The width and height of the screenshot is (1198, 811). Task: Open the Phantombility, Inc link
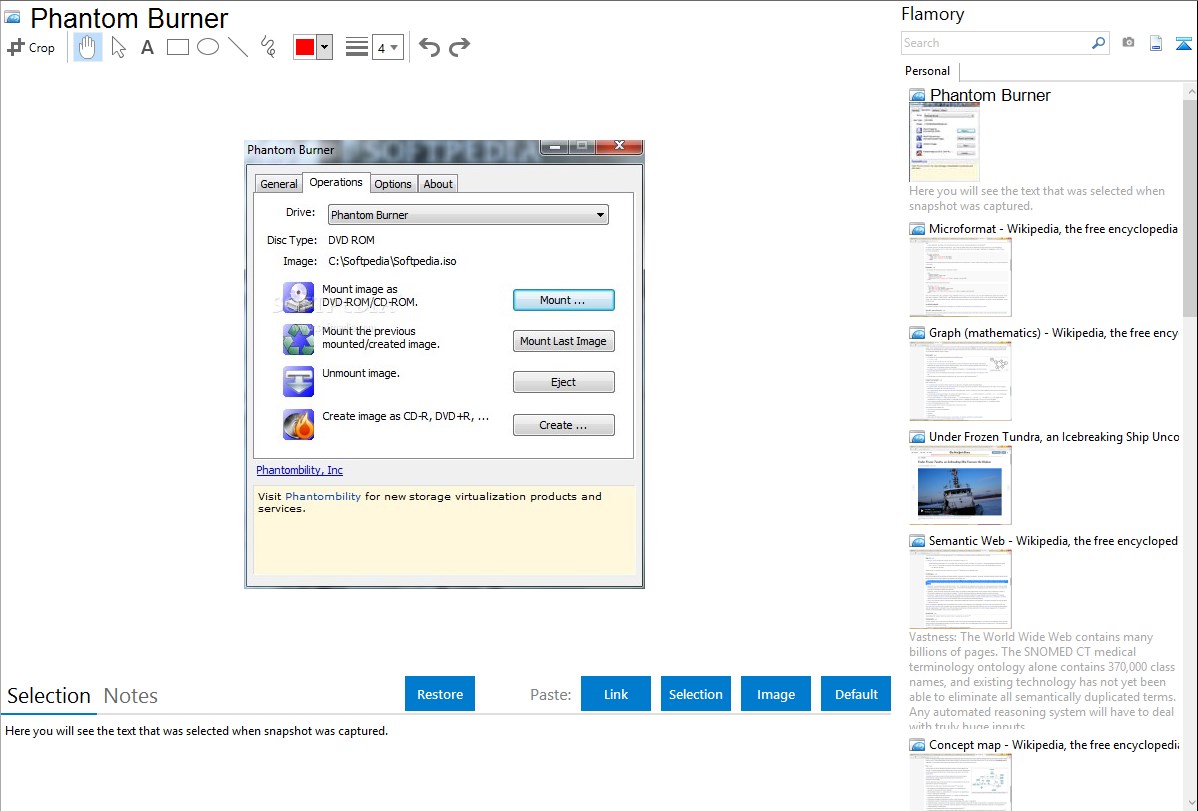click(300, 470)
